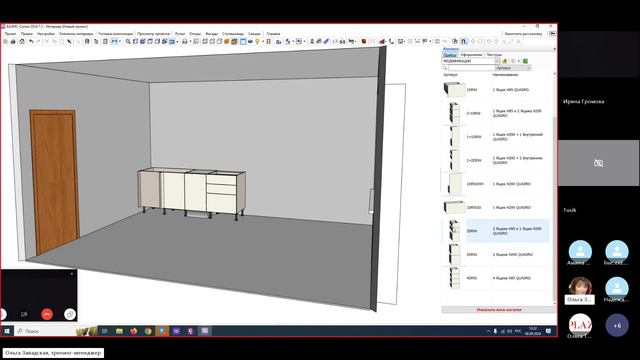Open File Explorer from the taskbar
The image size is (640, 360).
tap(119, 331)
